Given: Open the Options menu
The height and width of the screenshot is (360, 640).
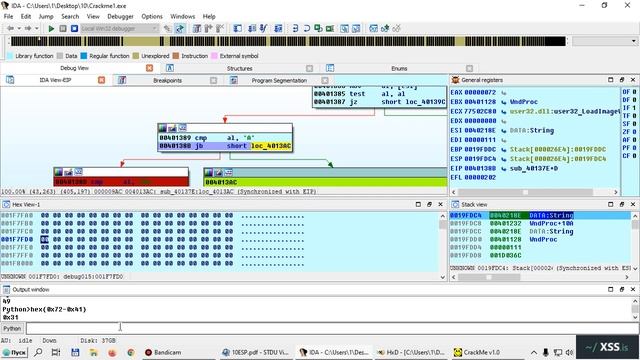Looking at the screenshot, I should click(152, 16).
